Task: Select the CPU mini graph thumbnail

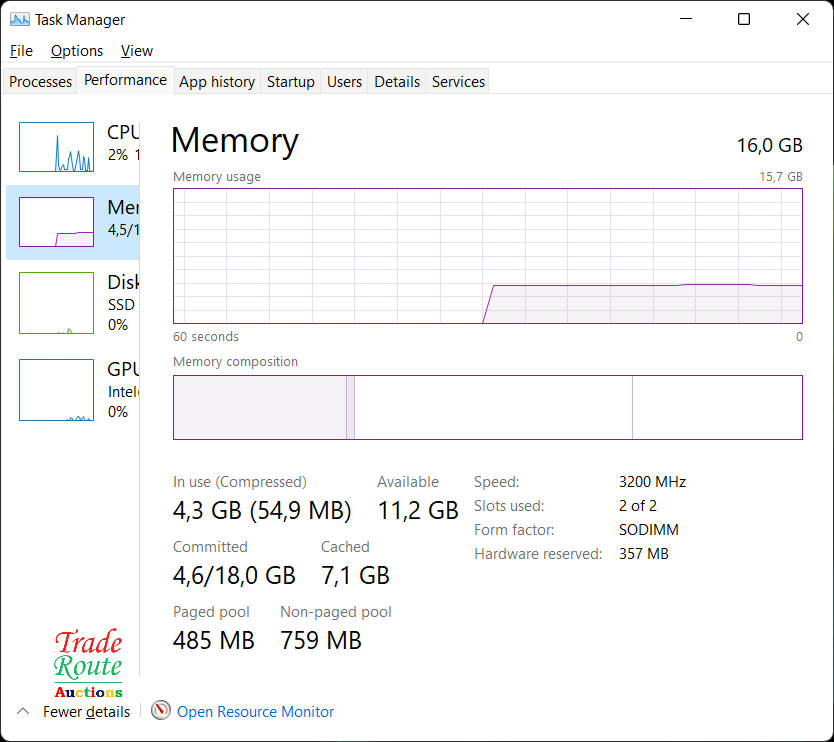Action: (56, 147)
